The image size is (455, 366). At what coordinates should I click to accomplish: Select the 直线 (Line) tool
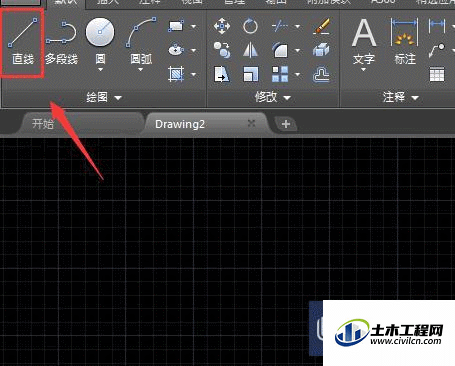(x=23, y=42)
